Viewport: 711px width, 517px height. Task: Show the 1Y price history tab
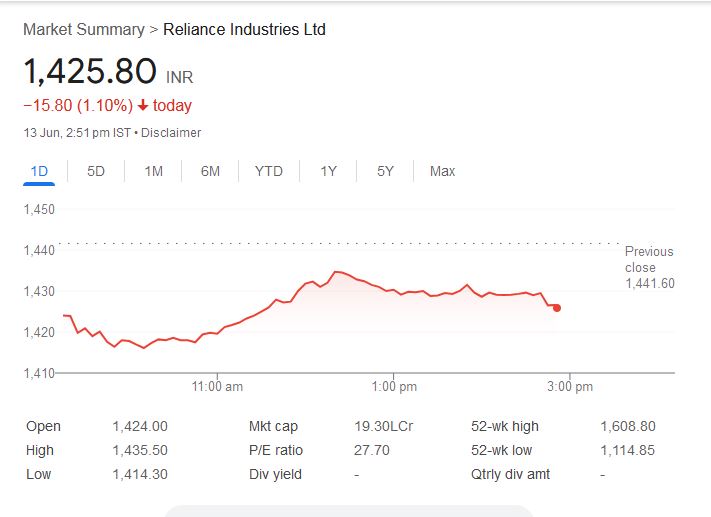click(x=328, y=171)
